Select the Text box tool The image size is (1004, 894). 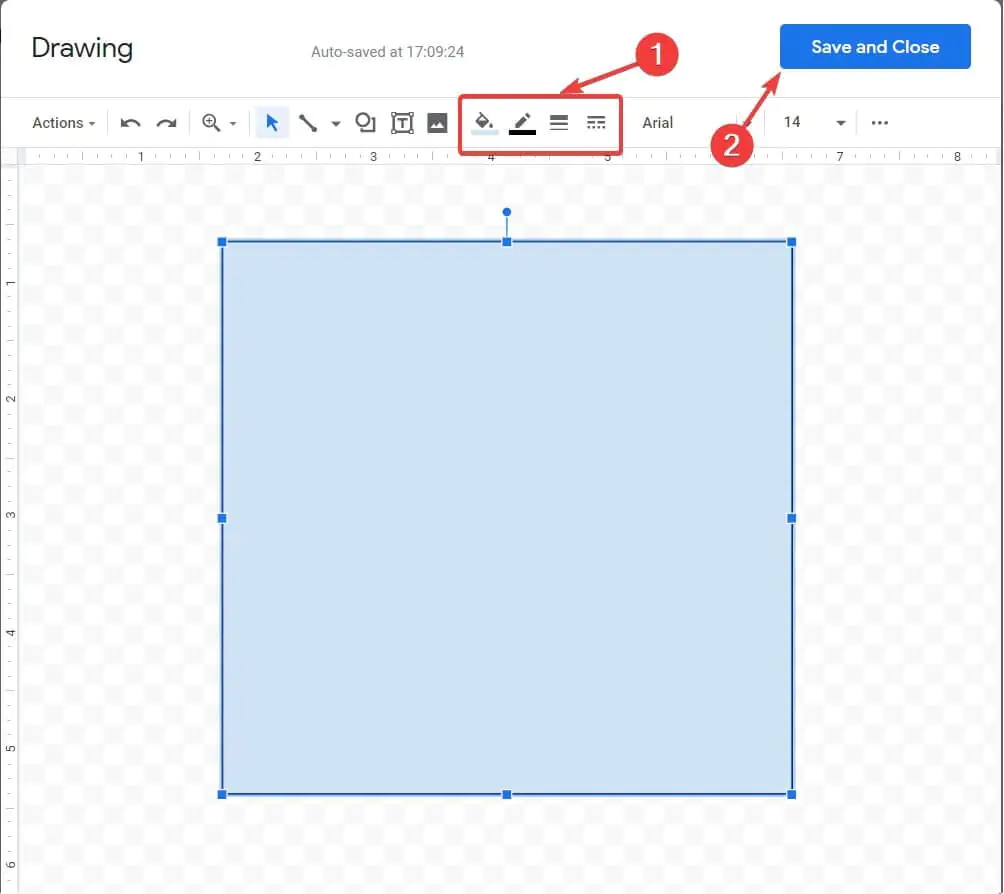402,122
